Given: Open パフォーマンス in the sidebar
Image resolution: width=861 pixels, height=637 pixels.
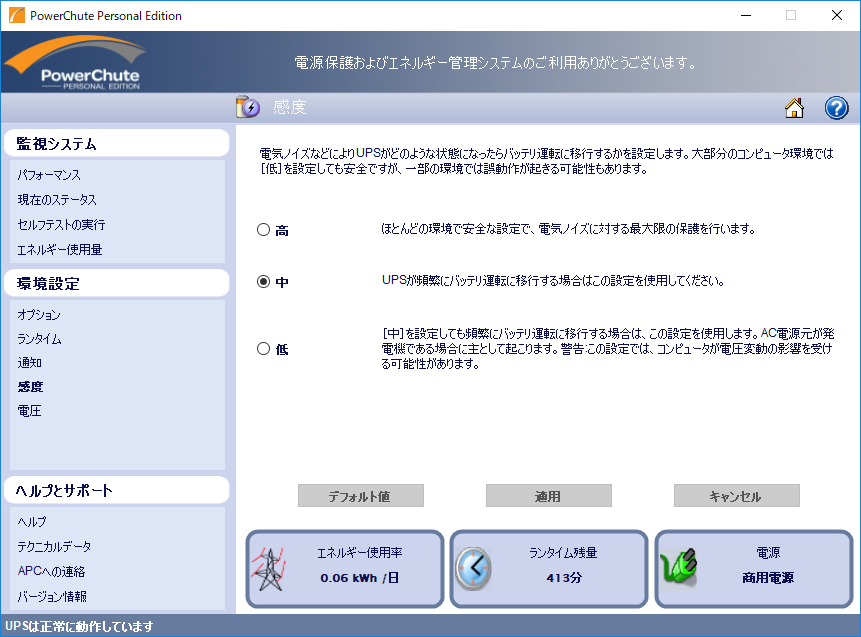Looking at the screenshot, I should coord(49,175).
